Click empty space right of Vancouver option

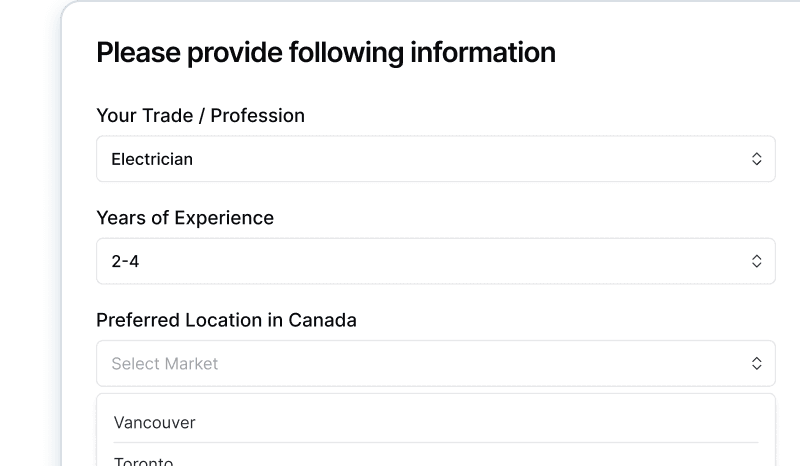pyautogui.click(x=500, y=422)
